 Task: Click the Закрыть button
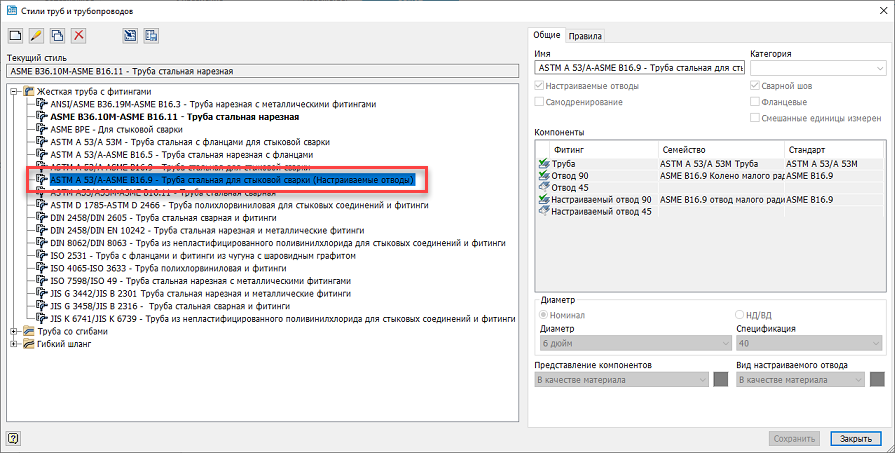pos(856,439)
